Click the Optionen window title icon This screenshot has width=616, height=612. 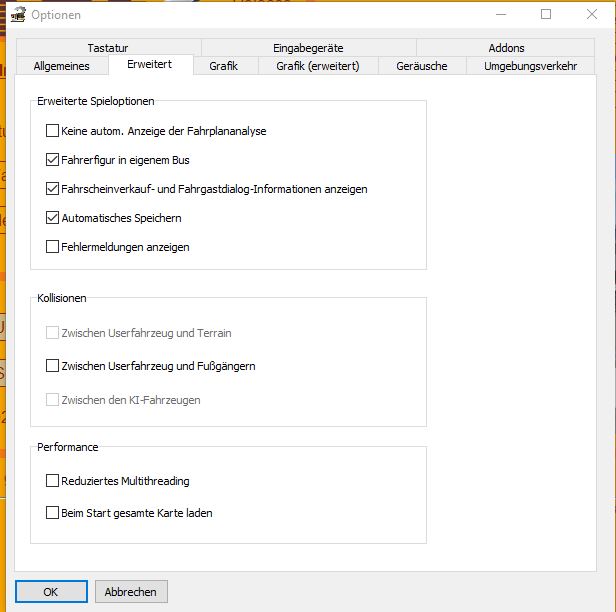17,15
